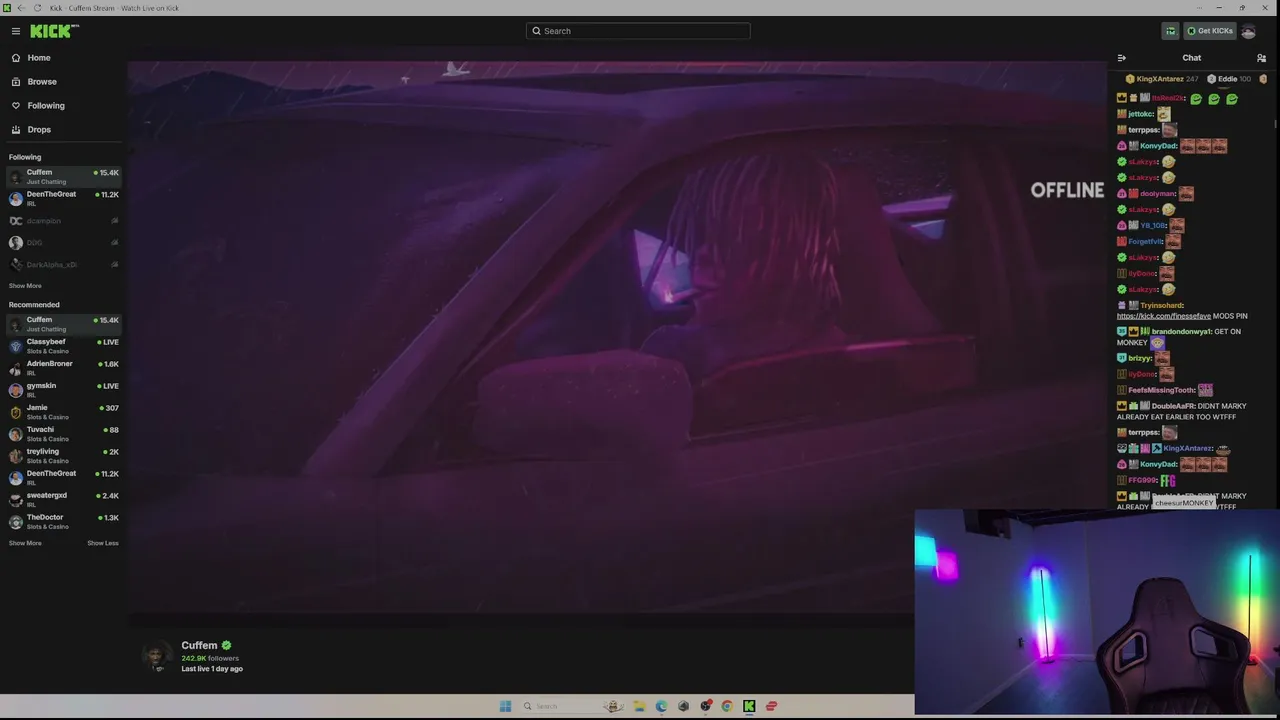Image resolution: width=1280 pixels, height=720 pixels.
Task: Go back with the browser arrow
Action: click(x=21, y=8)
